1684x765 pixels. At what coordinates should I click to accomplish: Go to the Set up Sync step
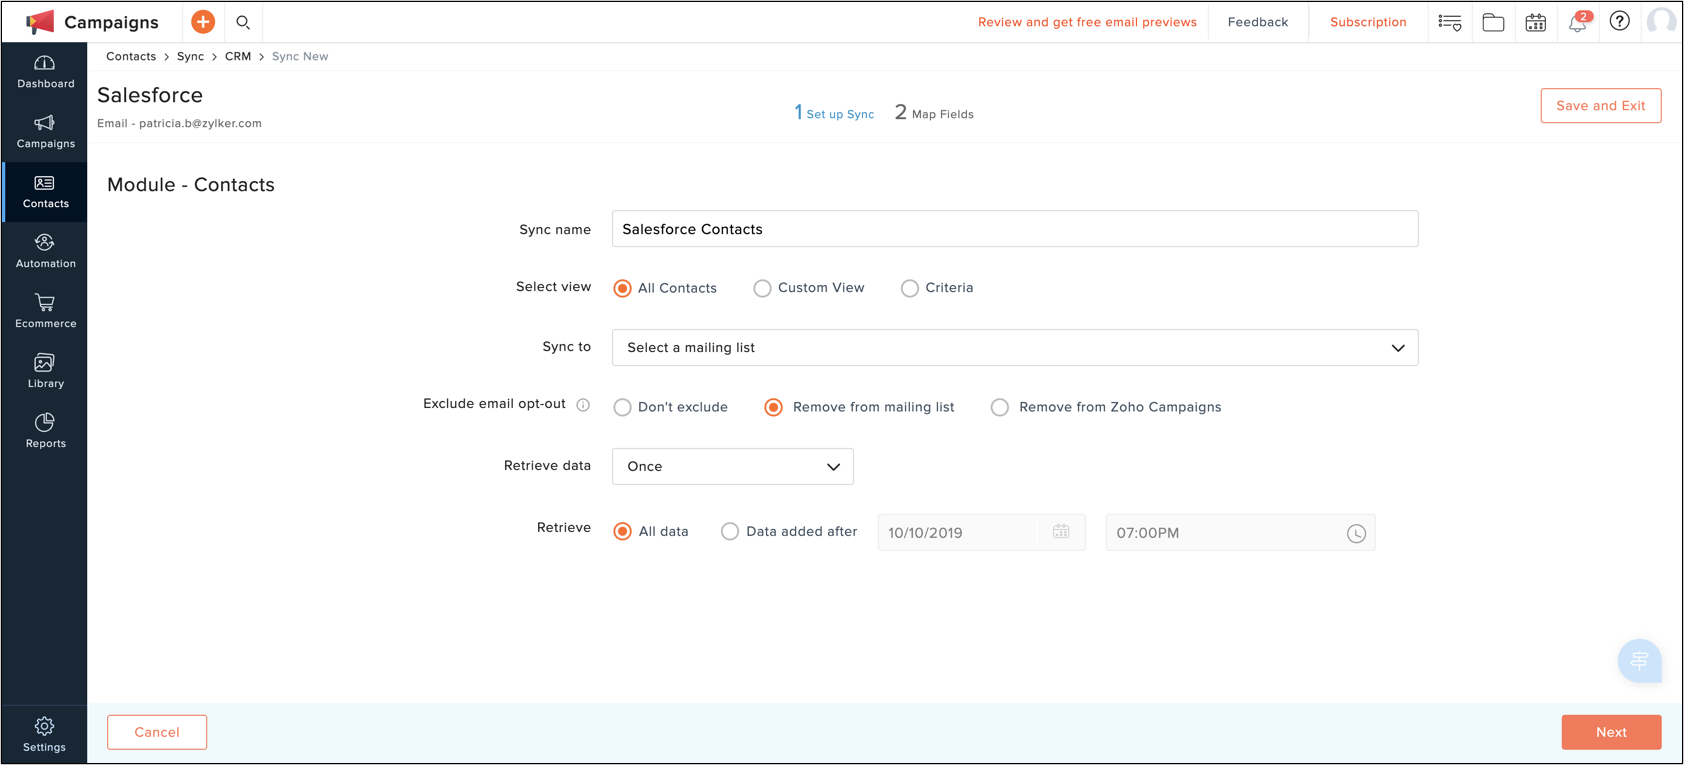[x=834, y=113]
